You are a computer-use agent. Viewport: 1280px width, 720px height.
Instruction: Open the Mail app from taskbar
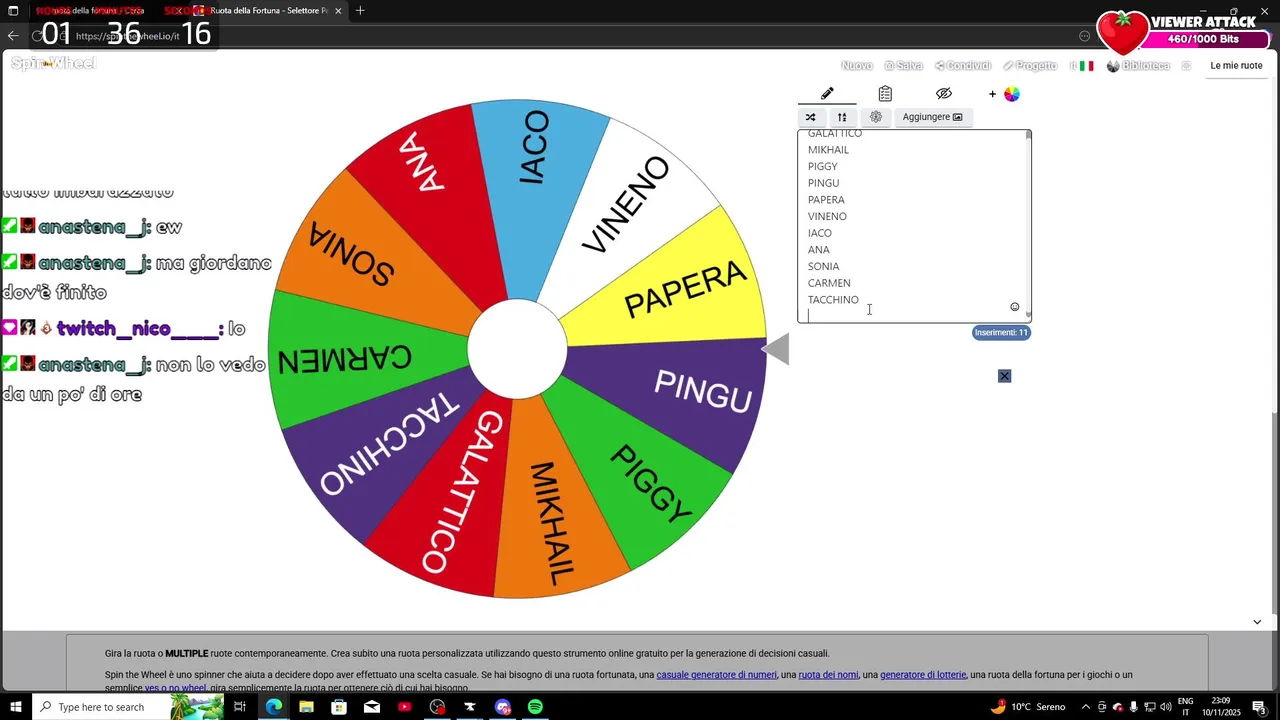click(x=372, y=707)
